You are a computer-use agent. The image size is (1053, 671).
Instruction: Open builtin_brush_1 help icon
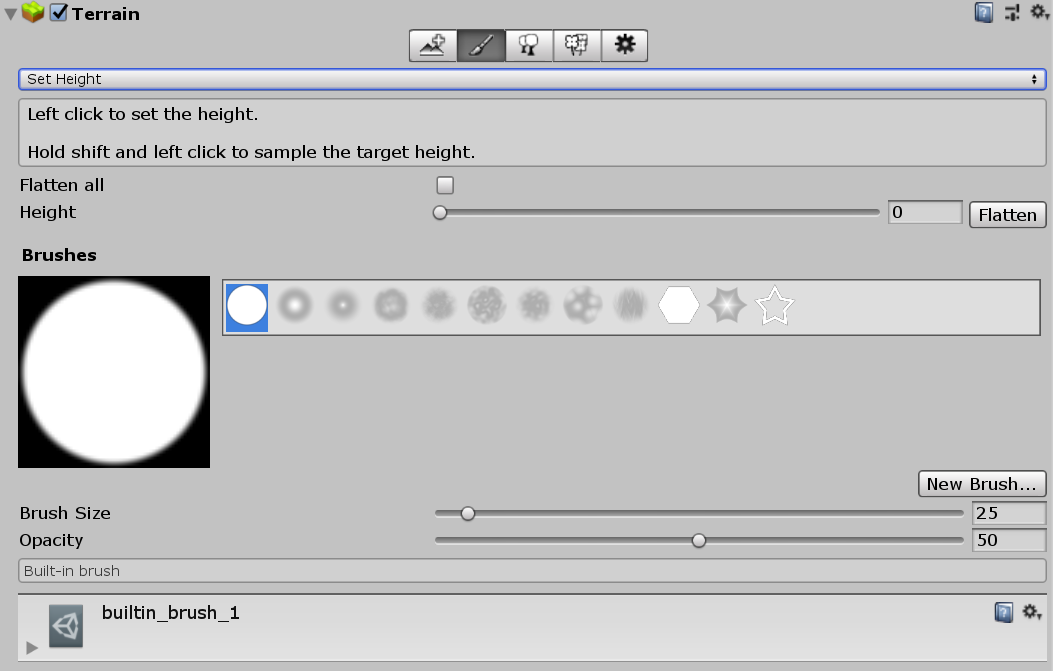point(1003,613)
